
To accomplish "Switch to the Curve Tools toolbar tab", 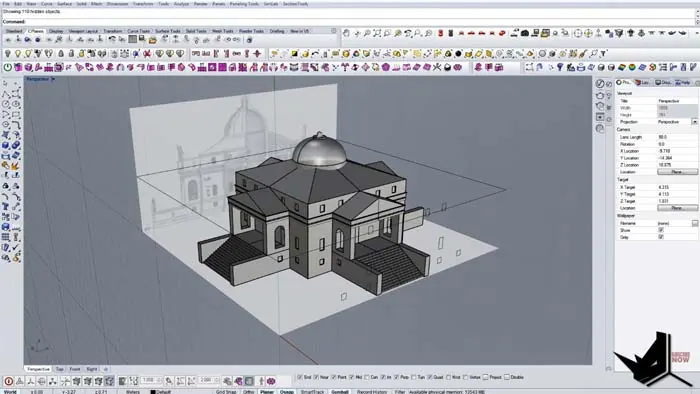I will click(x=138, y=31).
